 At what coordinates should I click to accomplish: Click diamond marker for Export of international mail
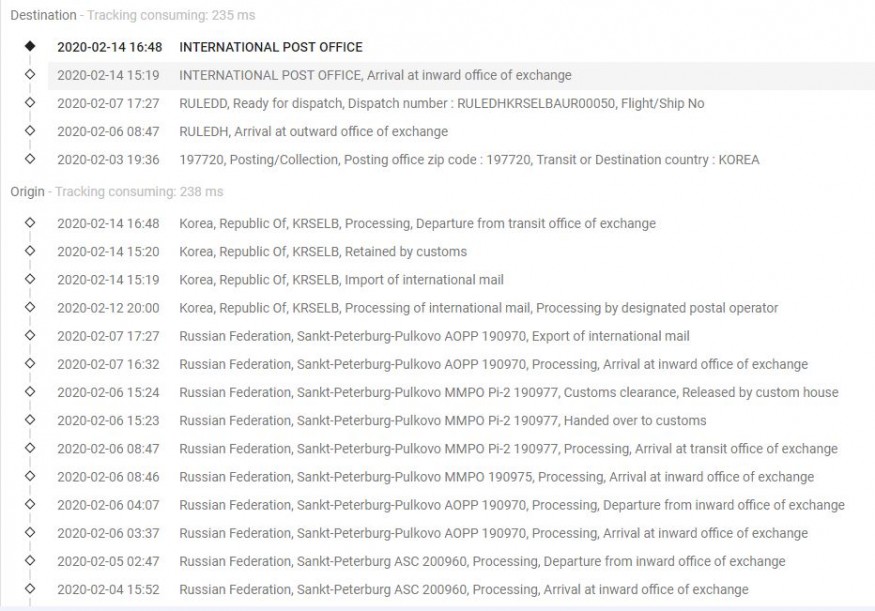29,335
